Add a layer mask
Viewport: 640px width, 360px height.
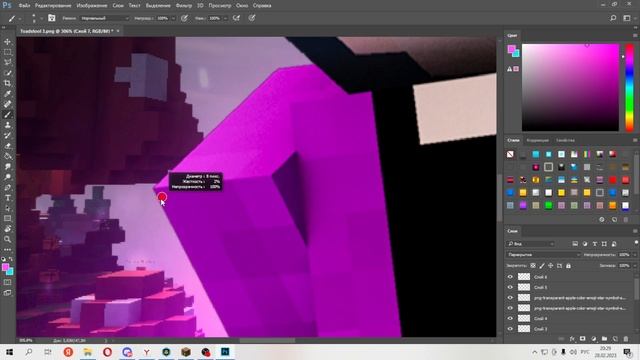(582, 339)
